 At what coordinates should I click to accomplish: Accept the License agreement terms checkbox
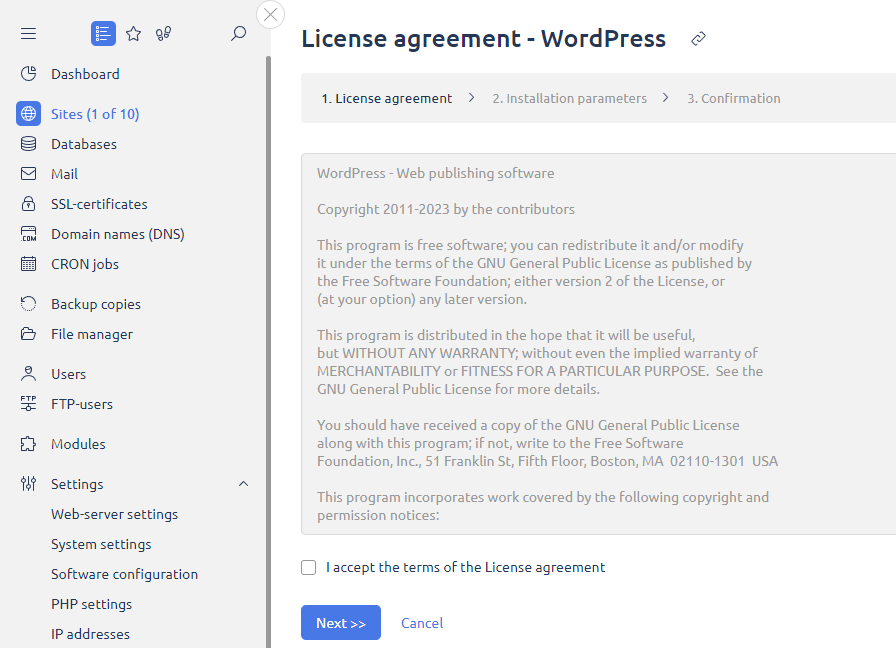pos(309,568)
